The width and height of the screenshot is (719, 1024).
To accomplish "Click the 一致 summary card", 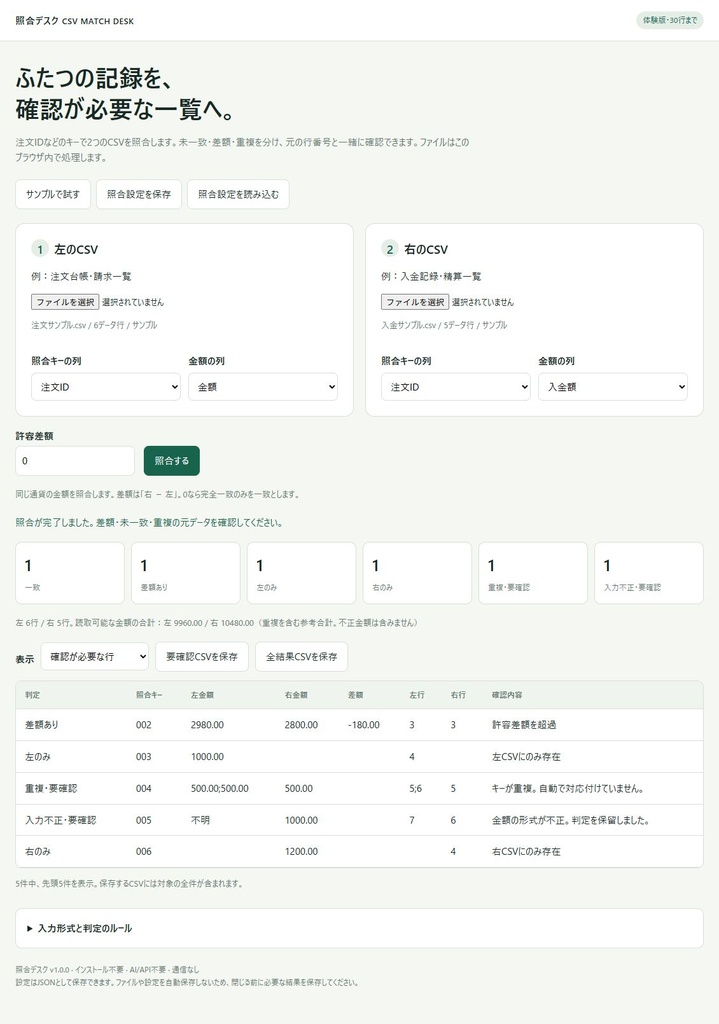I will pos(70,573).
